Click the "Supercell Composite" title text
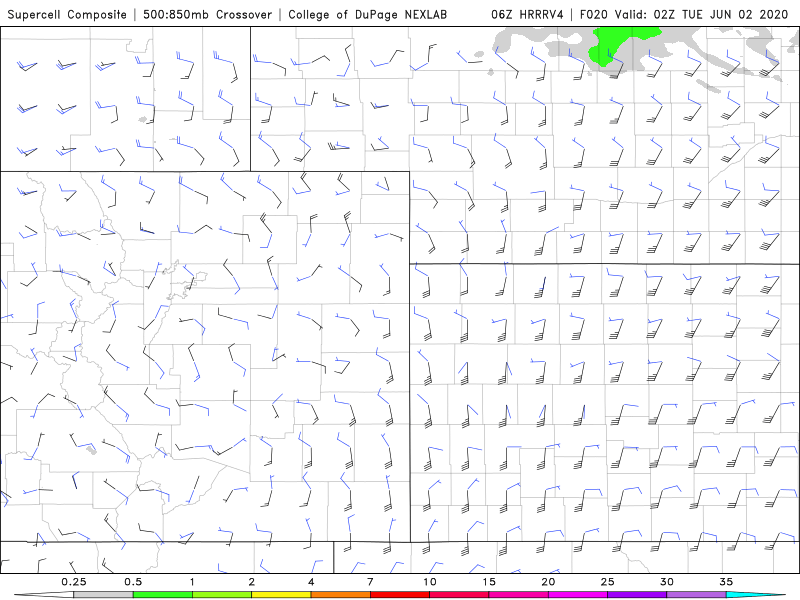The width and height of the screenshot is (800, 600). [67, 14]
